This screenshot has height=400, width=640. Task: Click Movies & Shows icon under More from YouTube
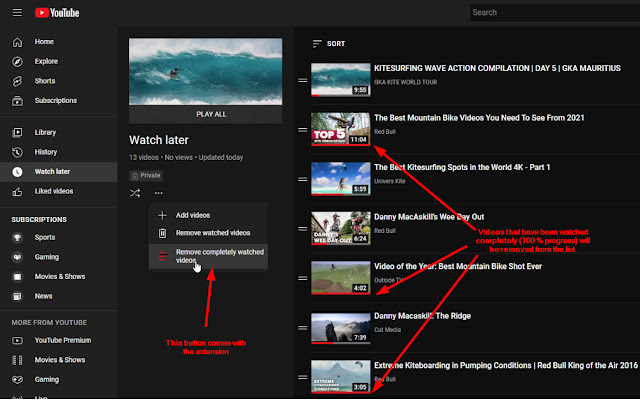(x=17, y=360)
